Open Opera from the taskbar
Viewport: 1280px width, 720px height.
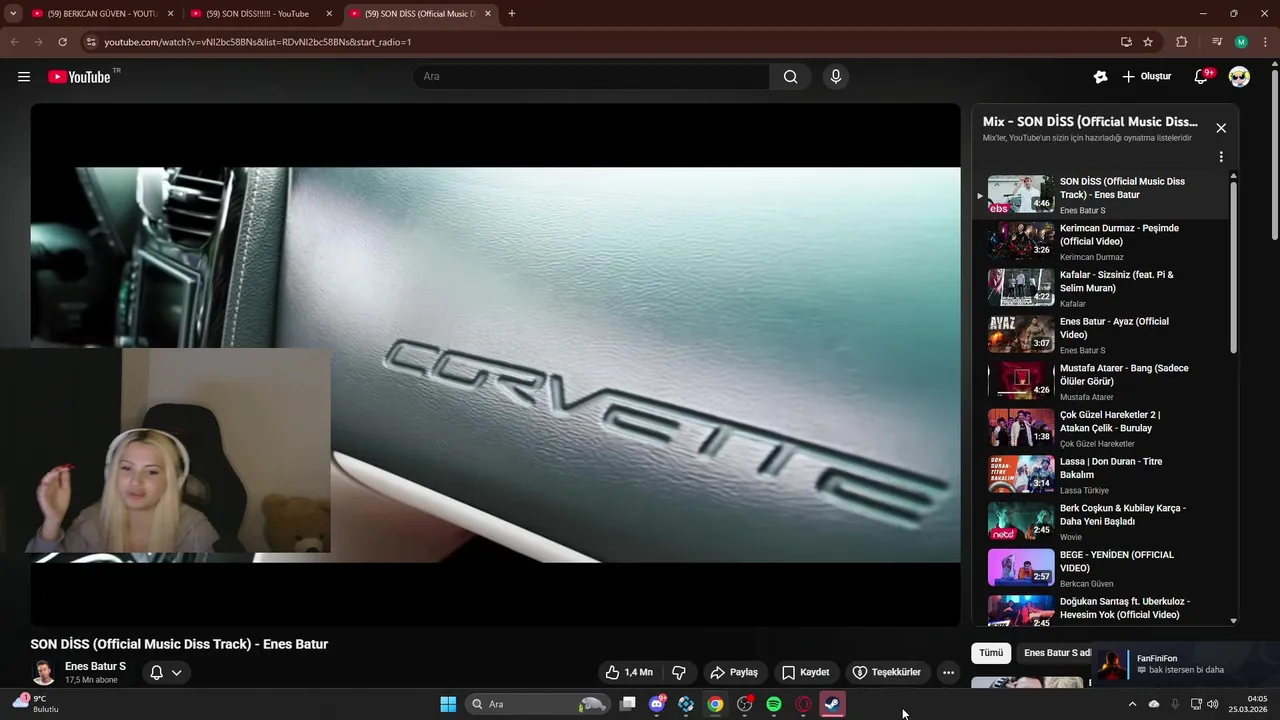[x=803, y=704]
